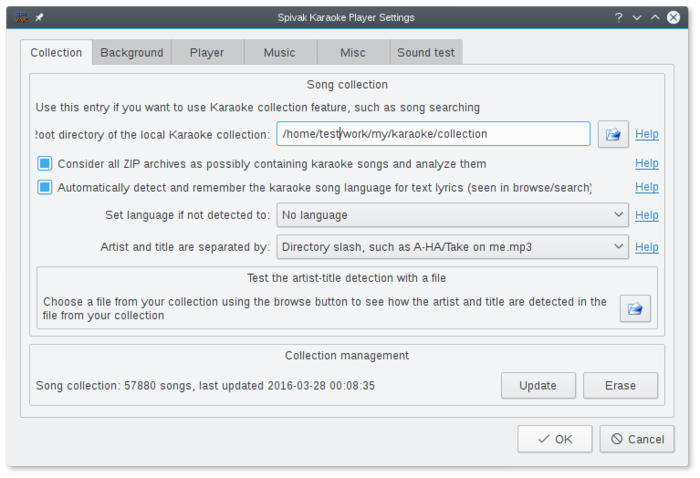Viewport: 700px width, 478px height.
Task: Disable automatic karaoke song language detection
Action: coord(44,187)
